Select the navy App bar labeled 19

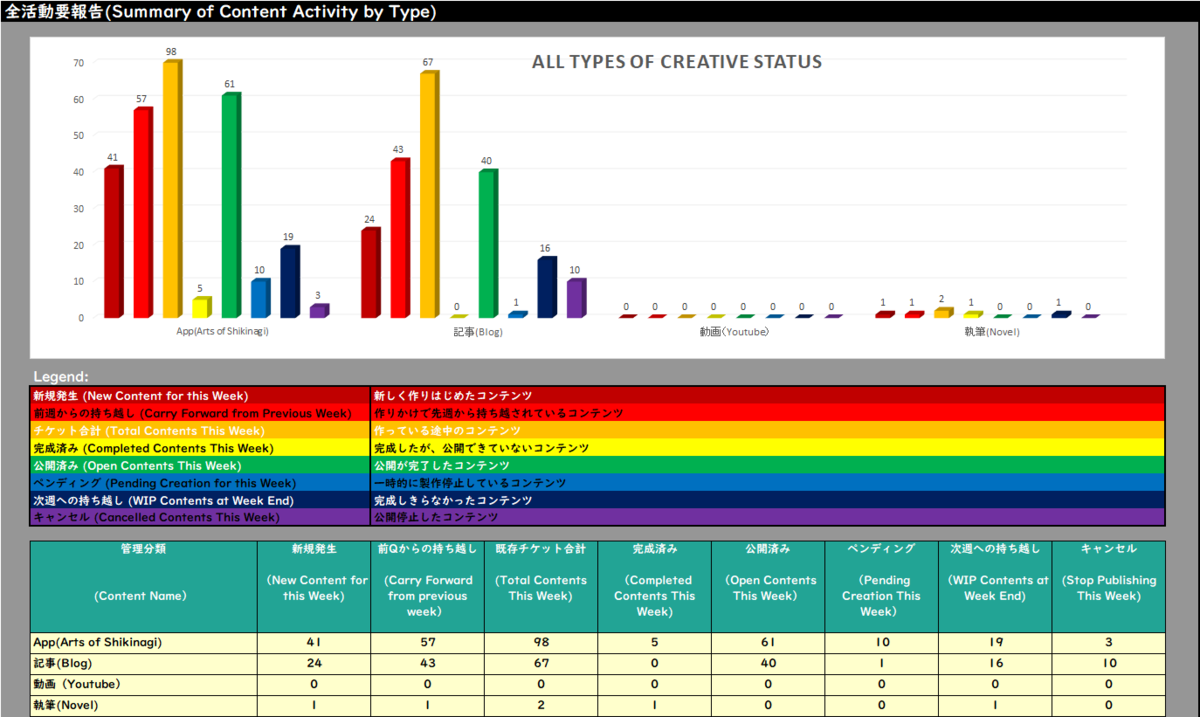(290, 282)
